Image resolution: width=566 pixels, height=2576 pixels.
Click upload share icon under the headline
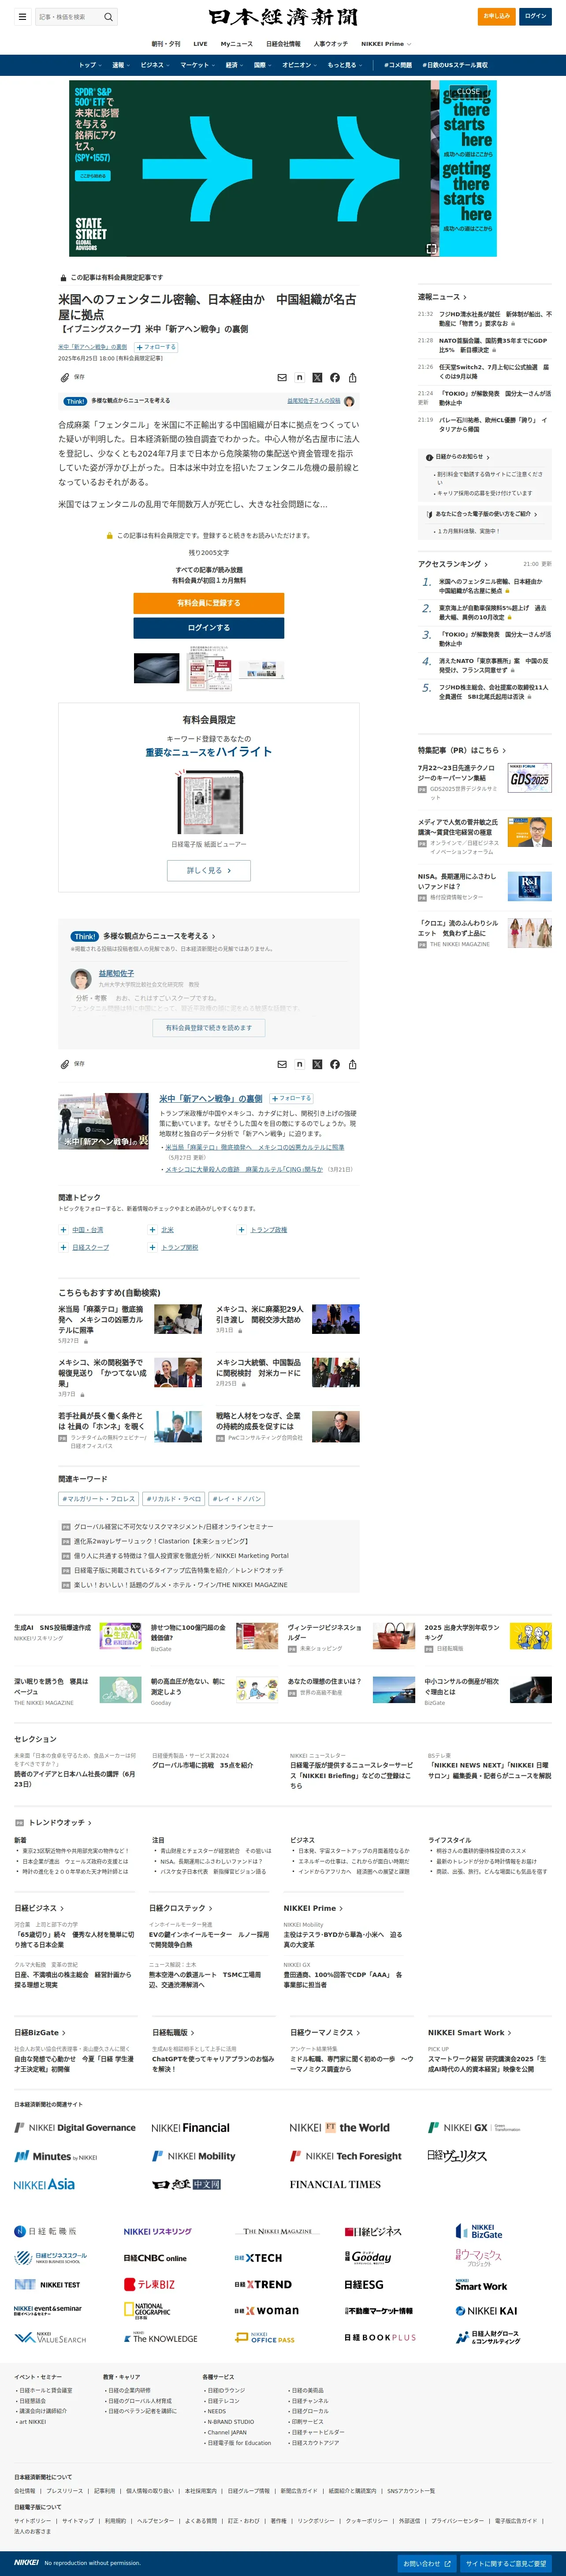(352, 377)
